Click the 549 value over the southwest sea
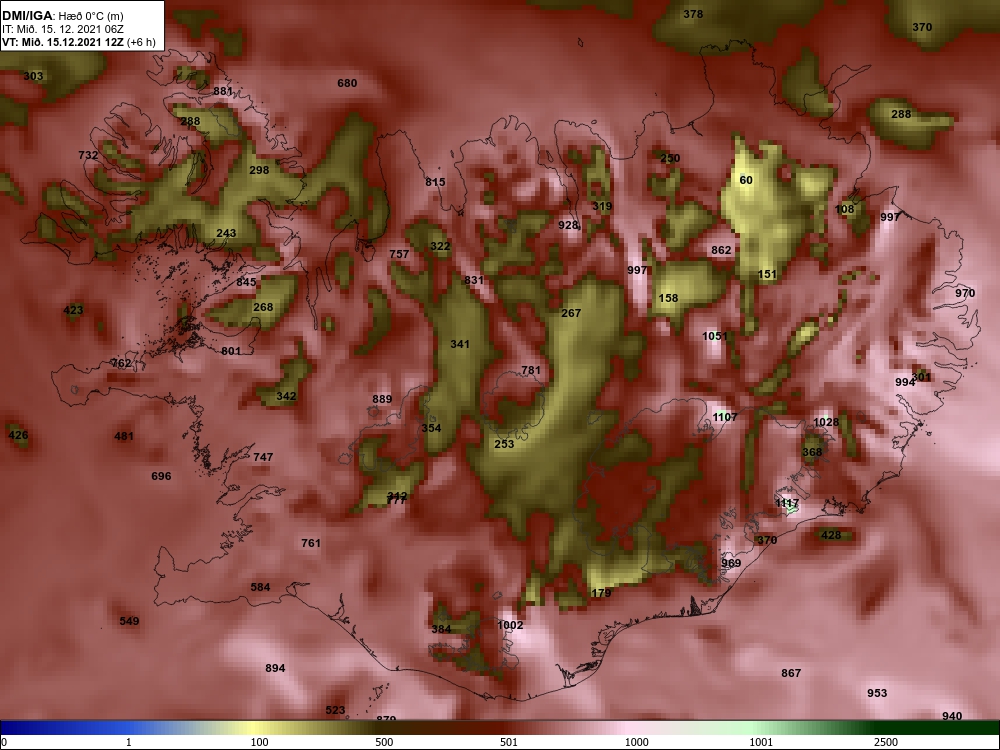This screenshot has height=750, width=1000. coord(129,621)
